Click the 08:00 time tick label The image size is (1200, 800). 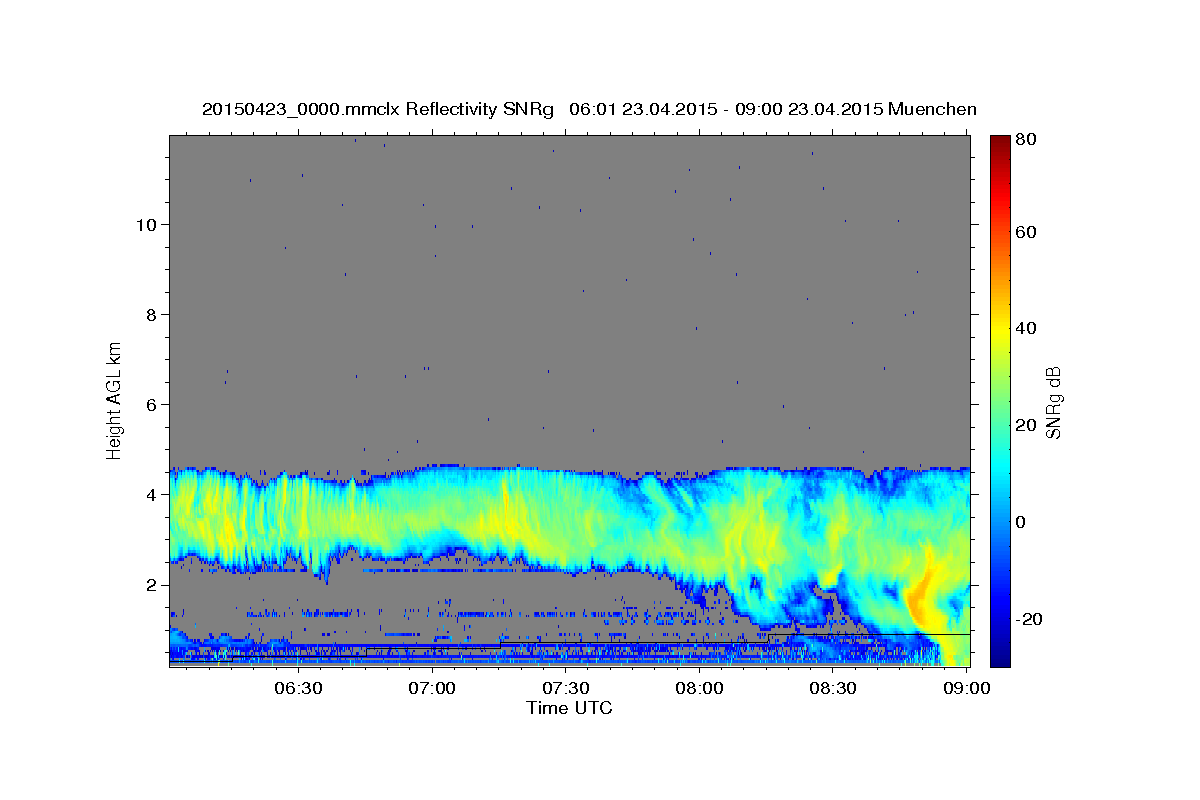pos(699,689)
